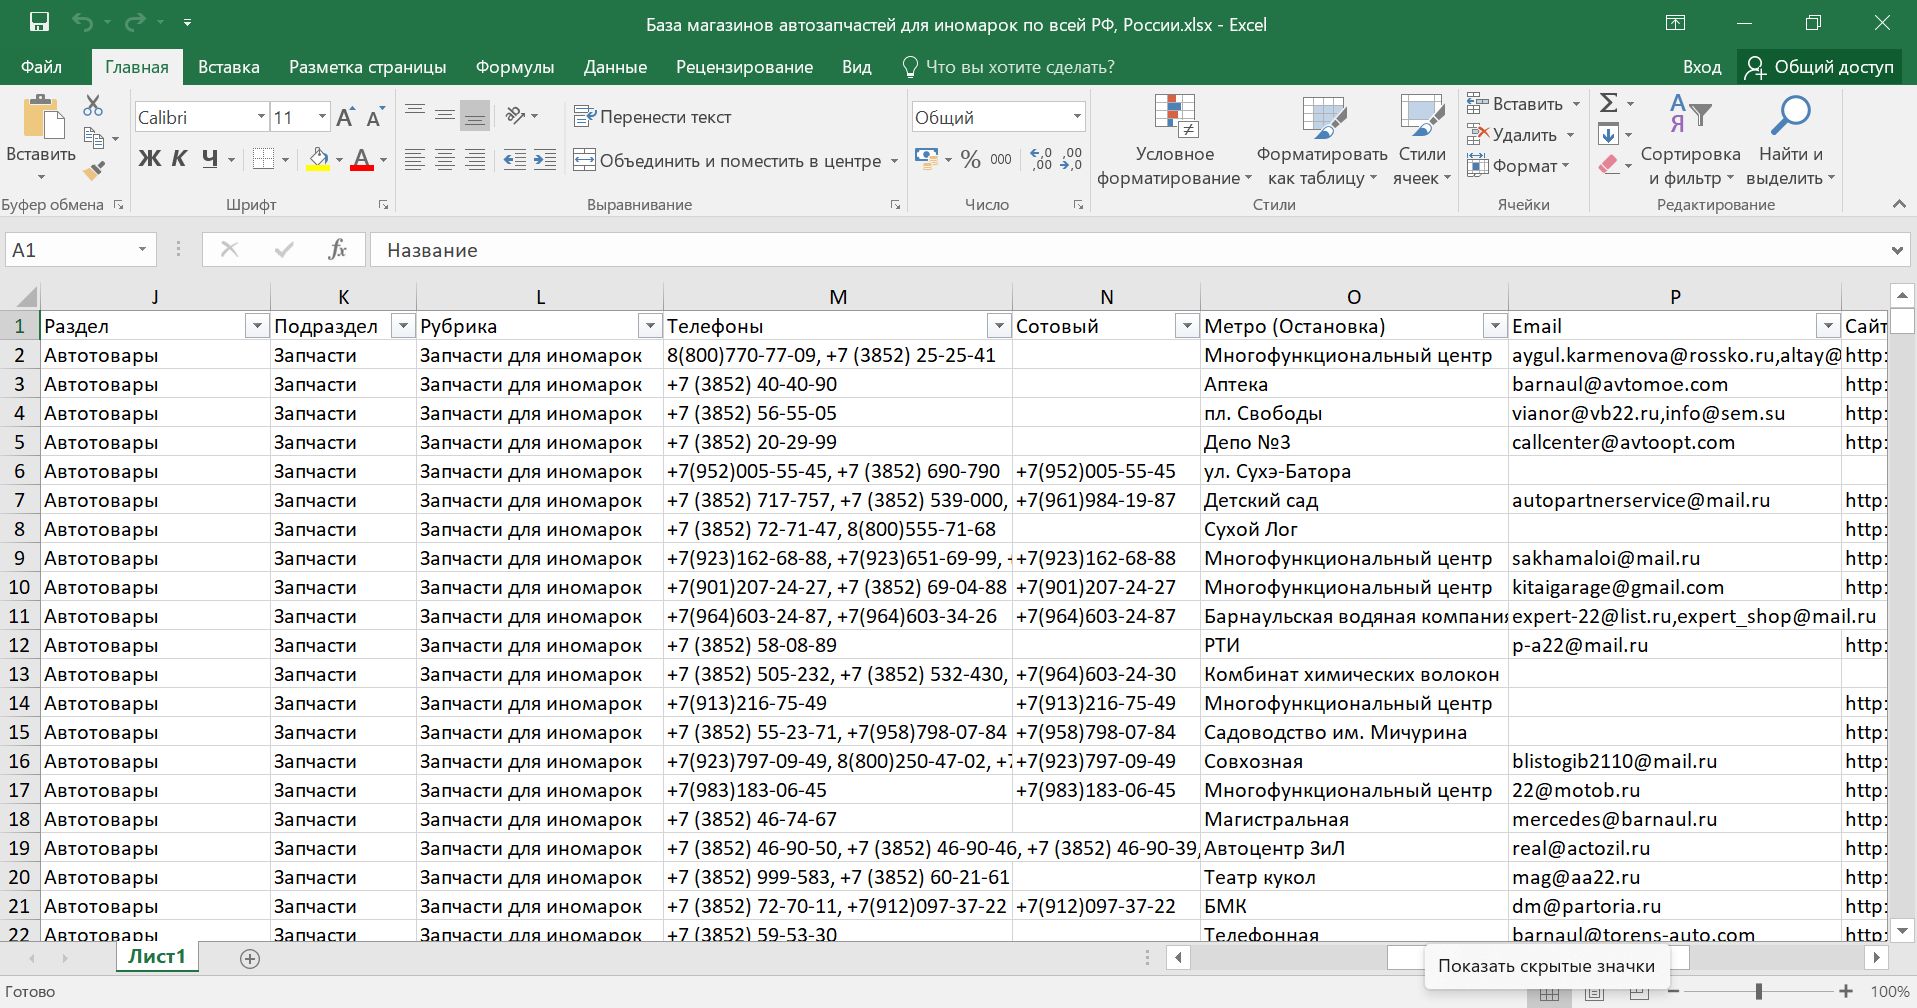Click the Общий доступ share button

[x=1819, y=67]
